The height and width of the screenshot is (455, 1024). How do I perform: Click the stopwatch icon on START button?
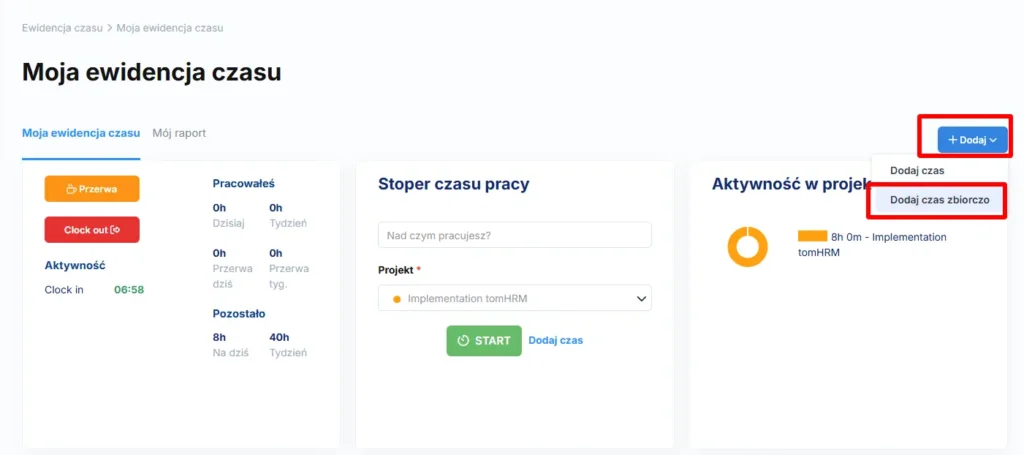coord(464,341)
